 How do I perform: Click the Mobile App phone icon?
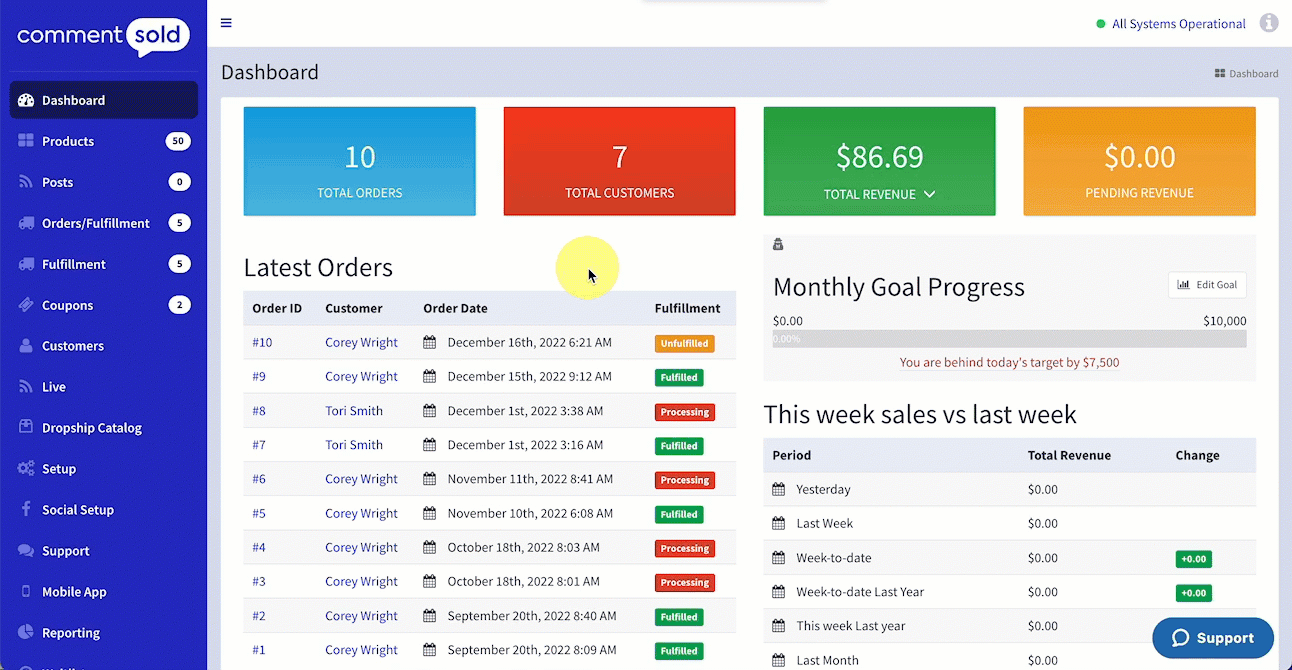tap(26, 591)
